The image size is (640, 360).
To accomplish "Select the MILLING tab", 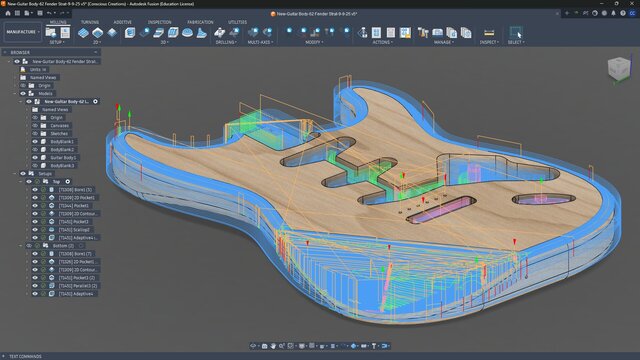I will click(x=58, y=22).
